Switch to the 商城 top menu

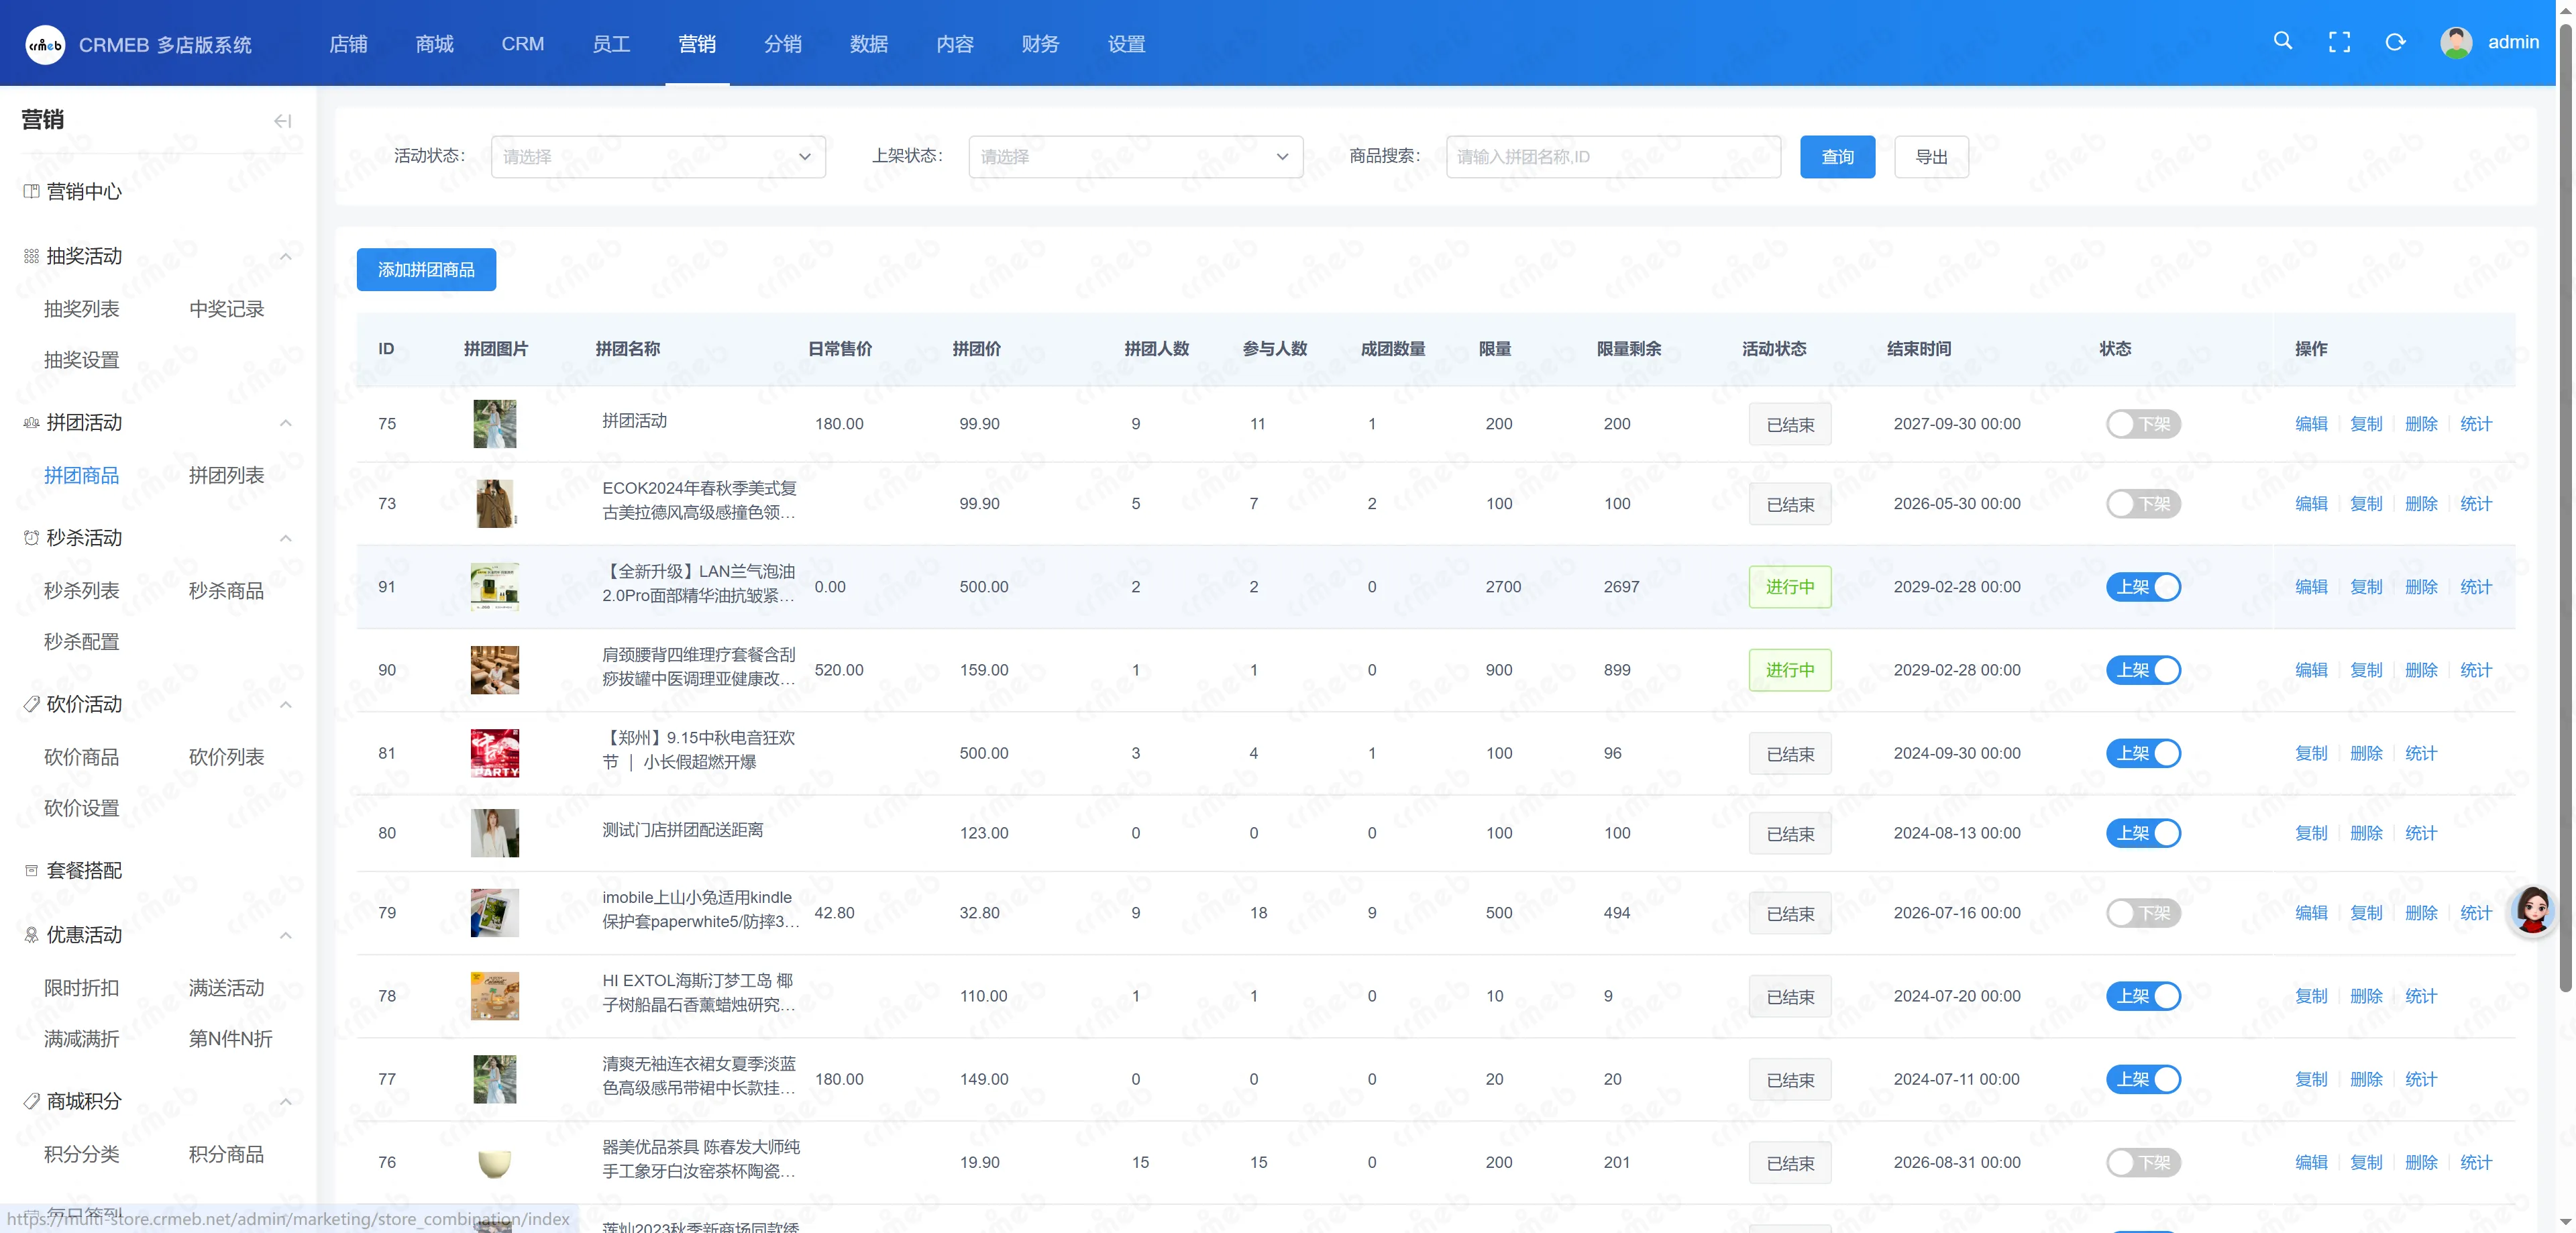[434, 44]
